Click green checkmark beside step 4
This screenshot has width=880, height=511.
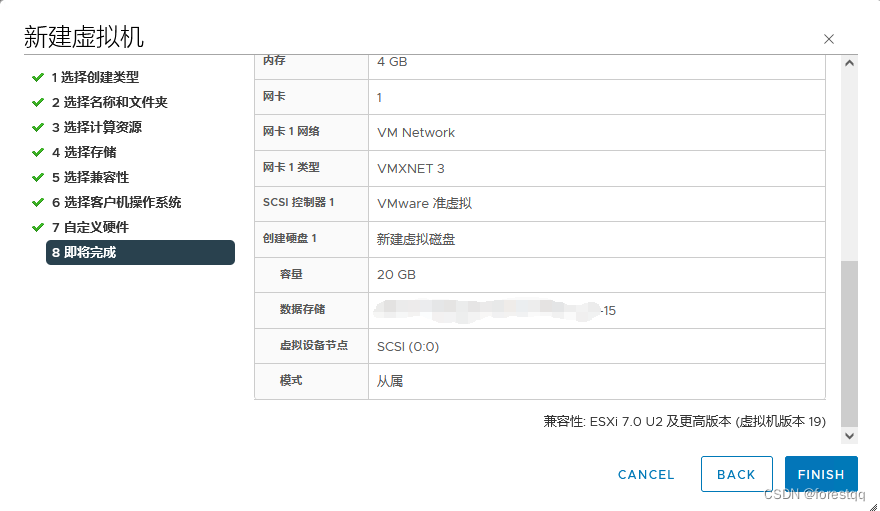pos(38,152)
